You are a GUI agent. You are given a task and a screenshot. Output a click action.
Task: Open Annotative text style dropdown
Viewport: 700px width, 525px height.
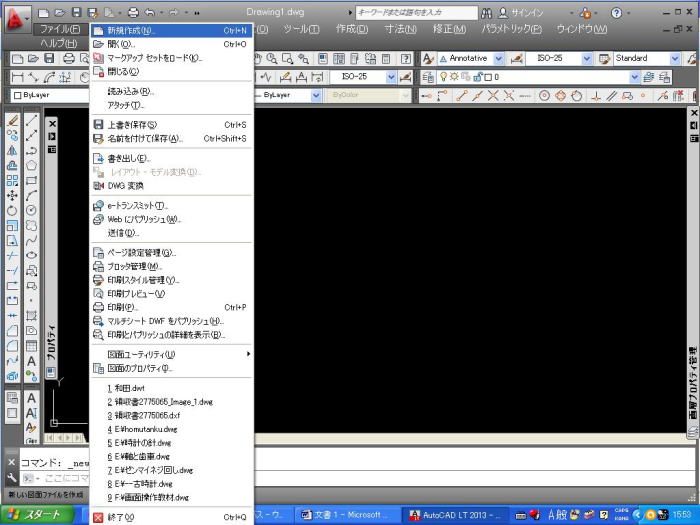pos(499,58)
